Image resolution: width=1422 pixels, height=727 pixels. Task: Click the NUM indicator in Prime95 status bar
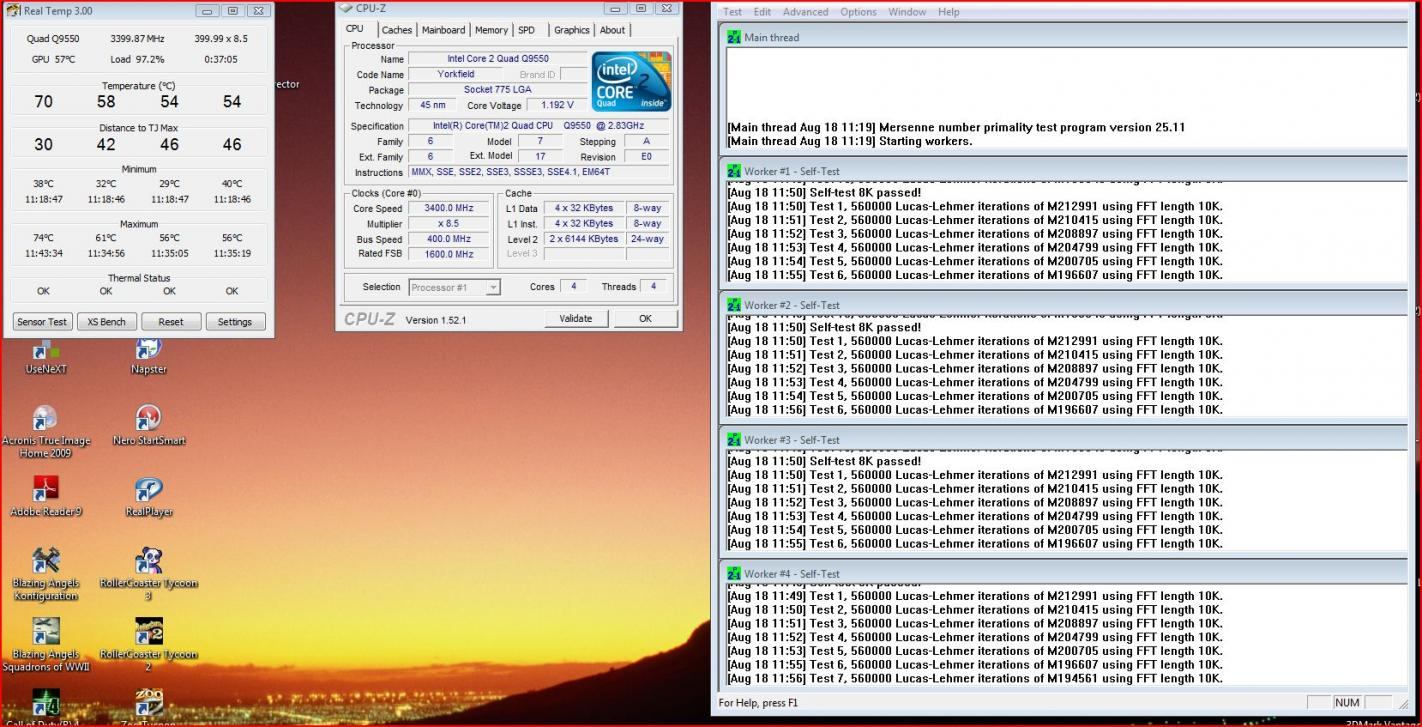pos(1347,703)
